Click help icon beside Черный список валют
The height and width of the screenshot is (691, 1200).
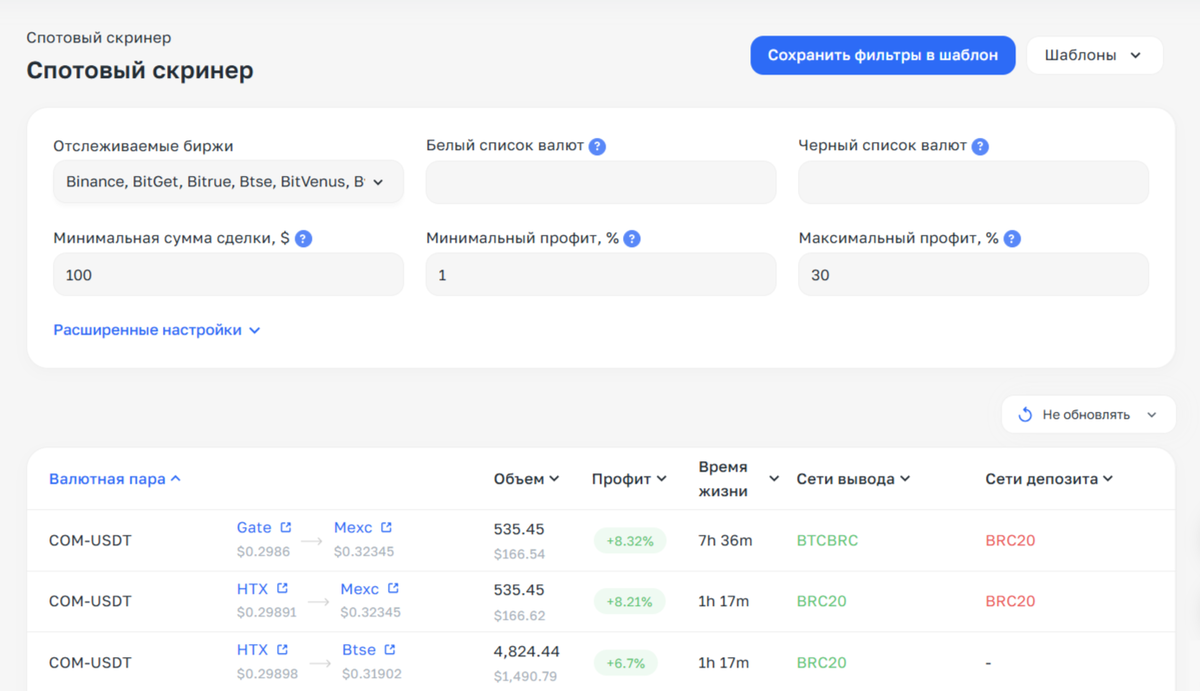point(980,146)
